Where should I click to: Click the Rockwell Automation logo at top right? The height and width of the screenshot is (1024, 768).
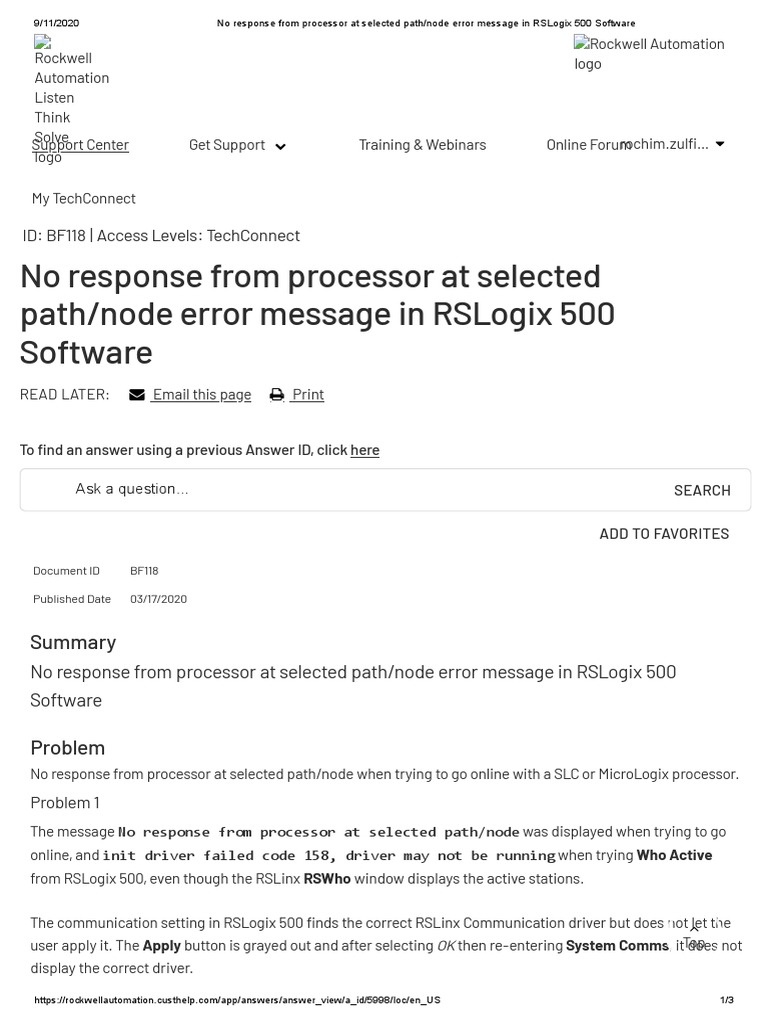pos(649,54)
